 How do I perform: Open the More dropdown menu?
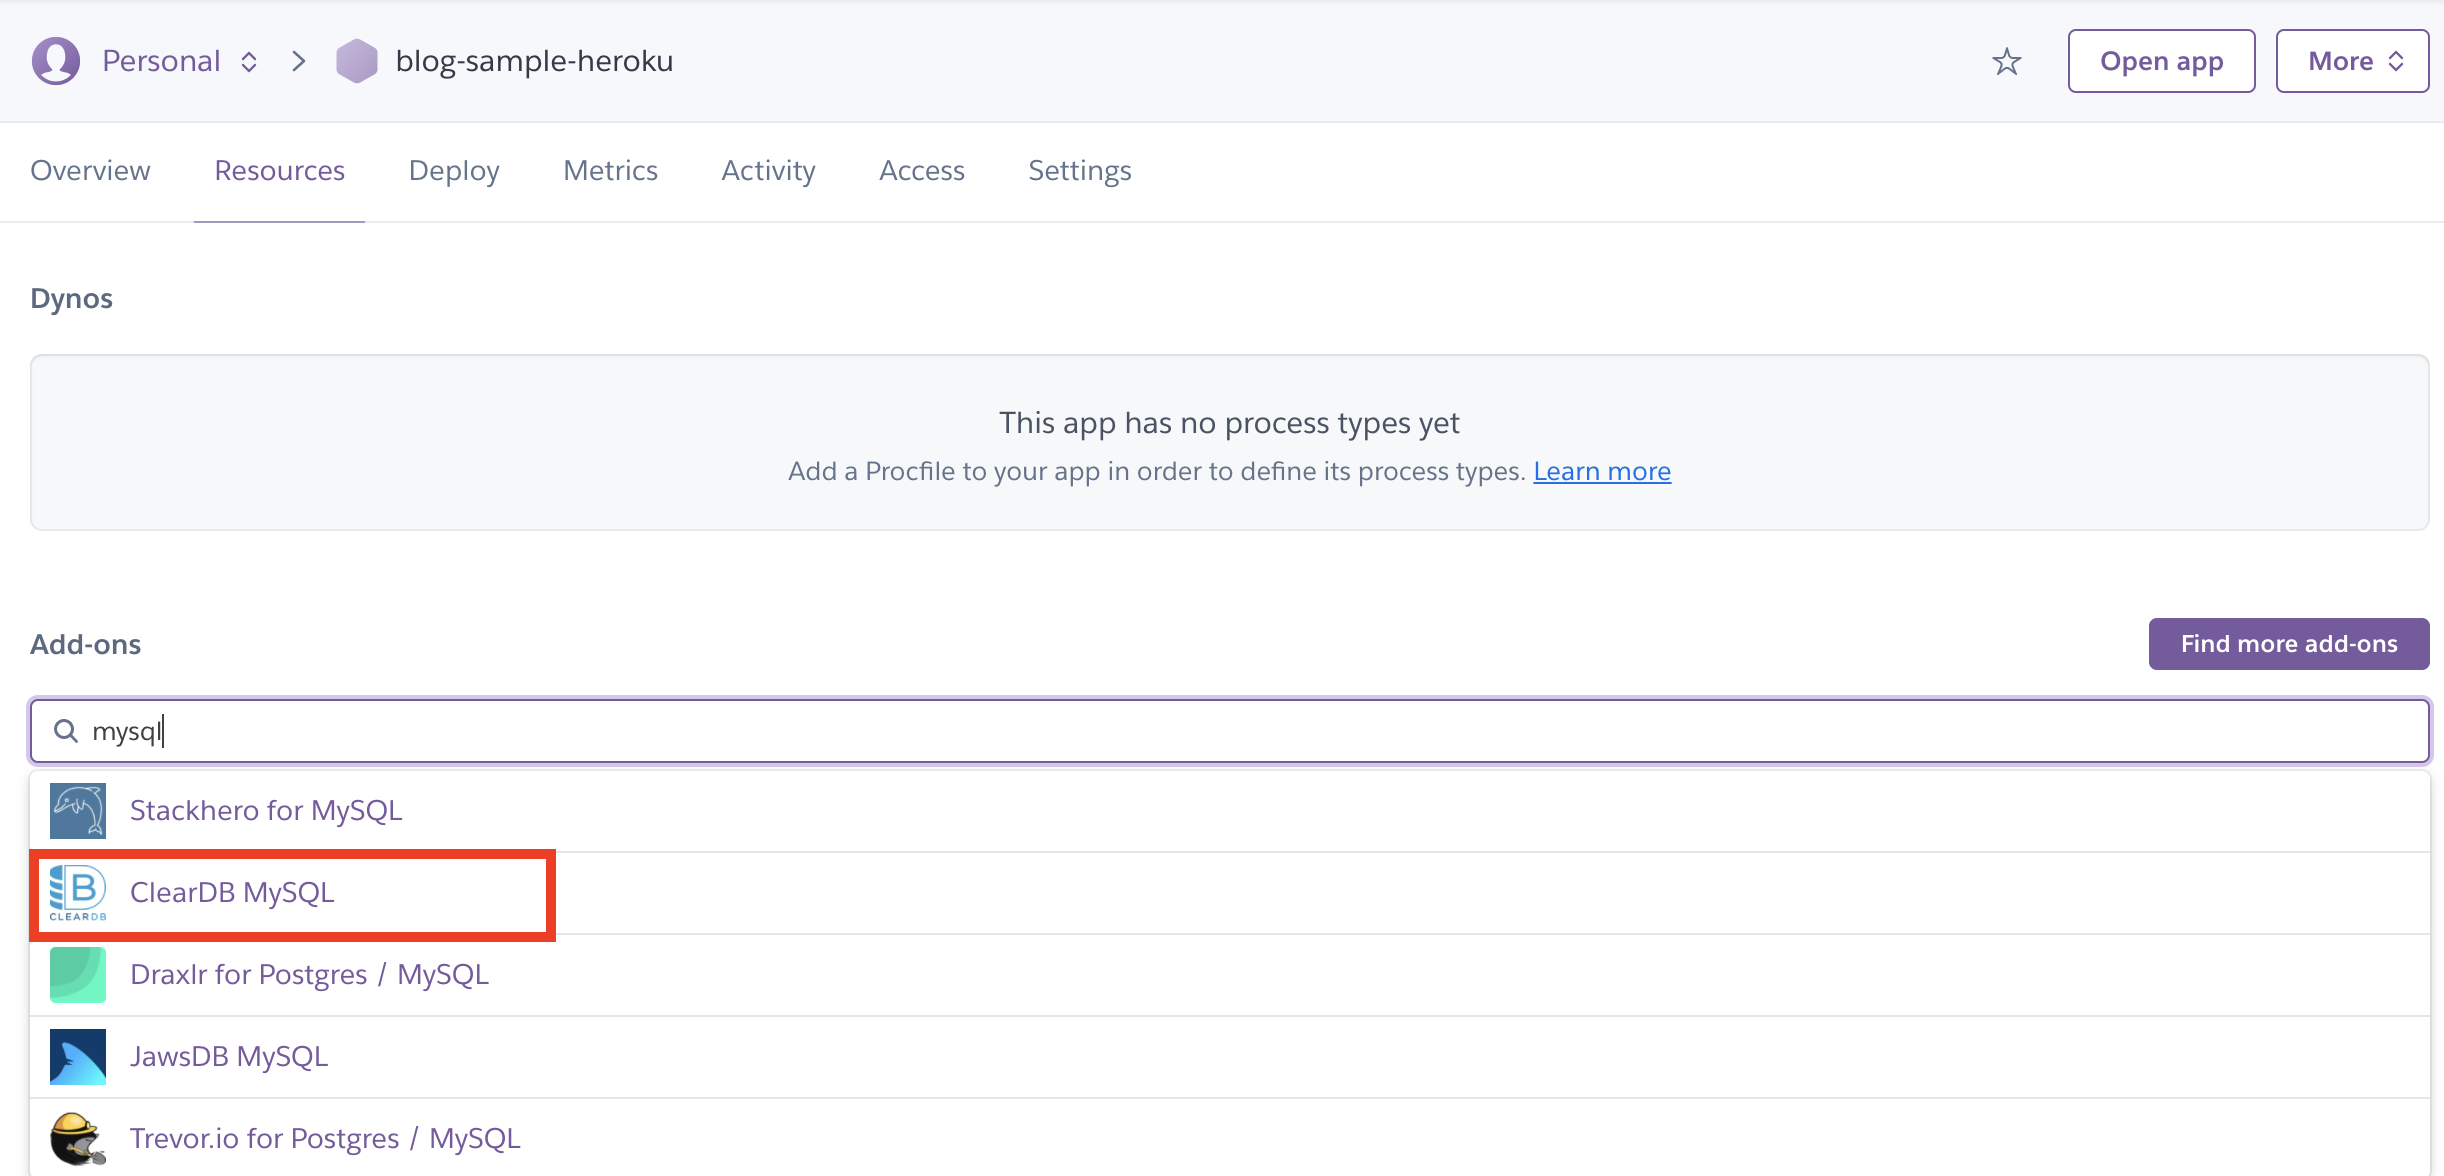[2352, 61]
